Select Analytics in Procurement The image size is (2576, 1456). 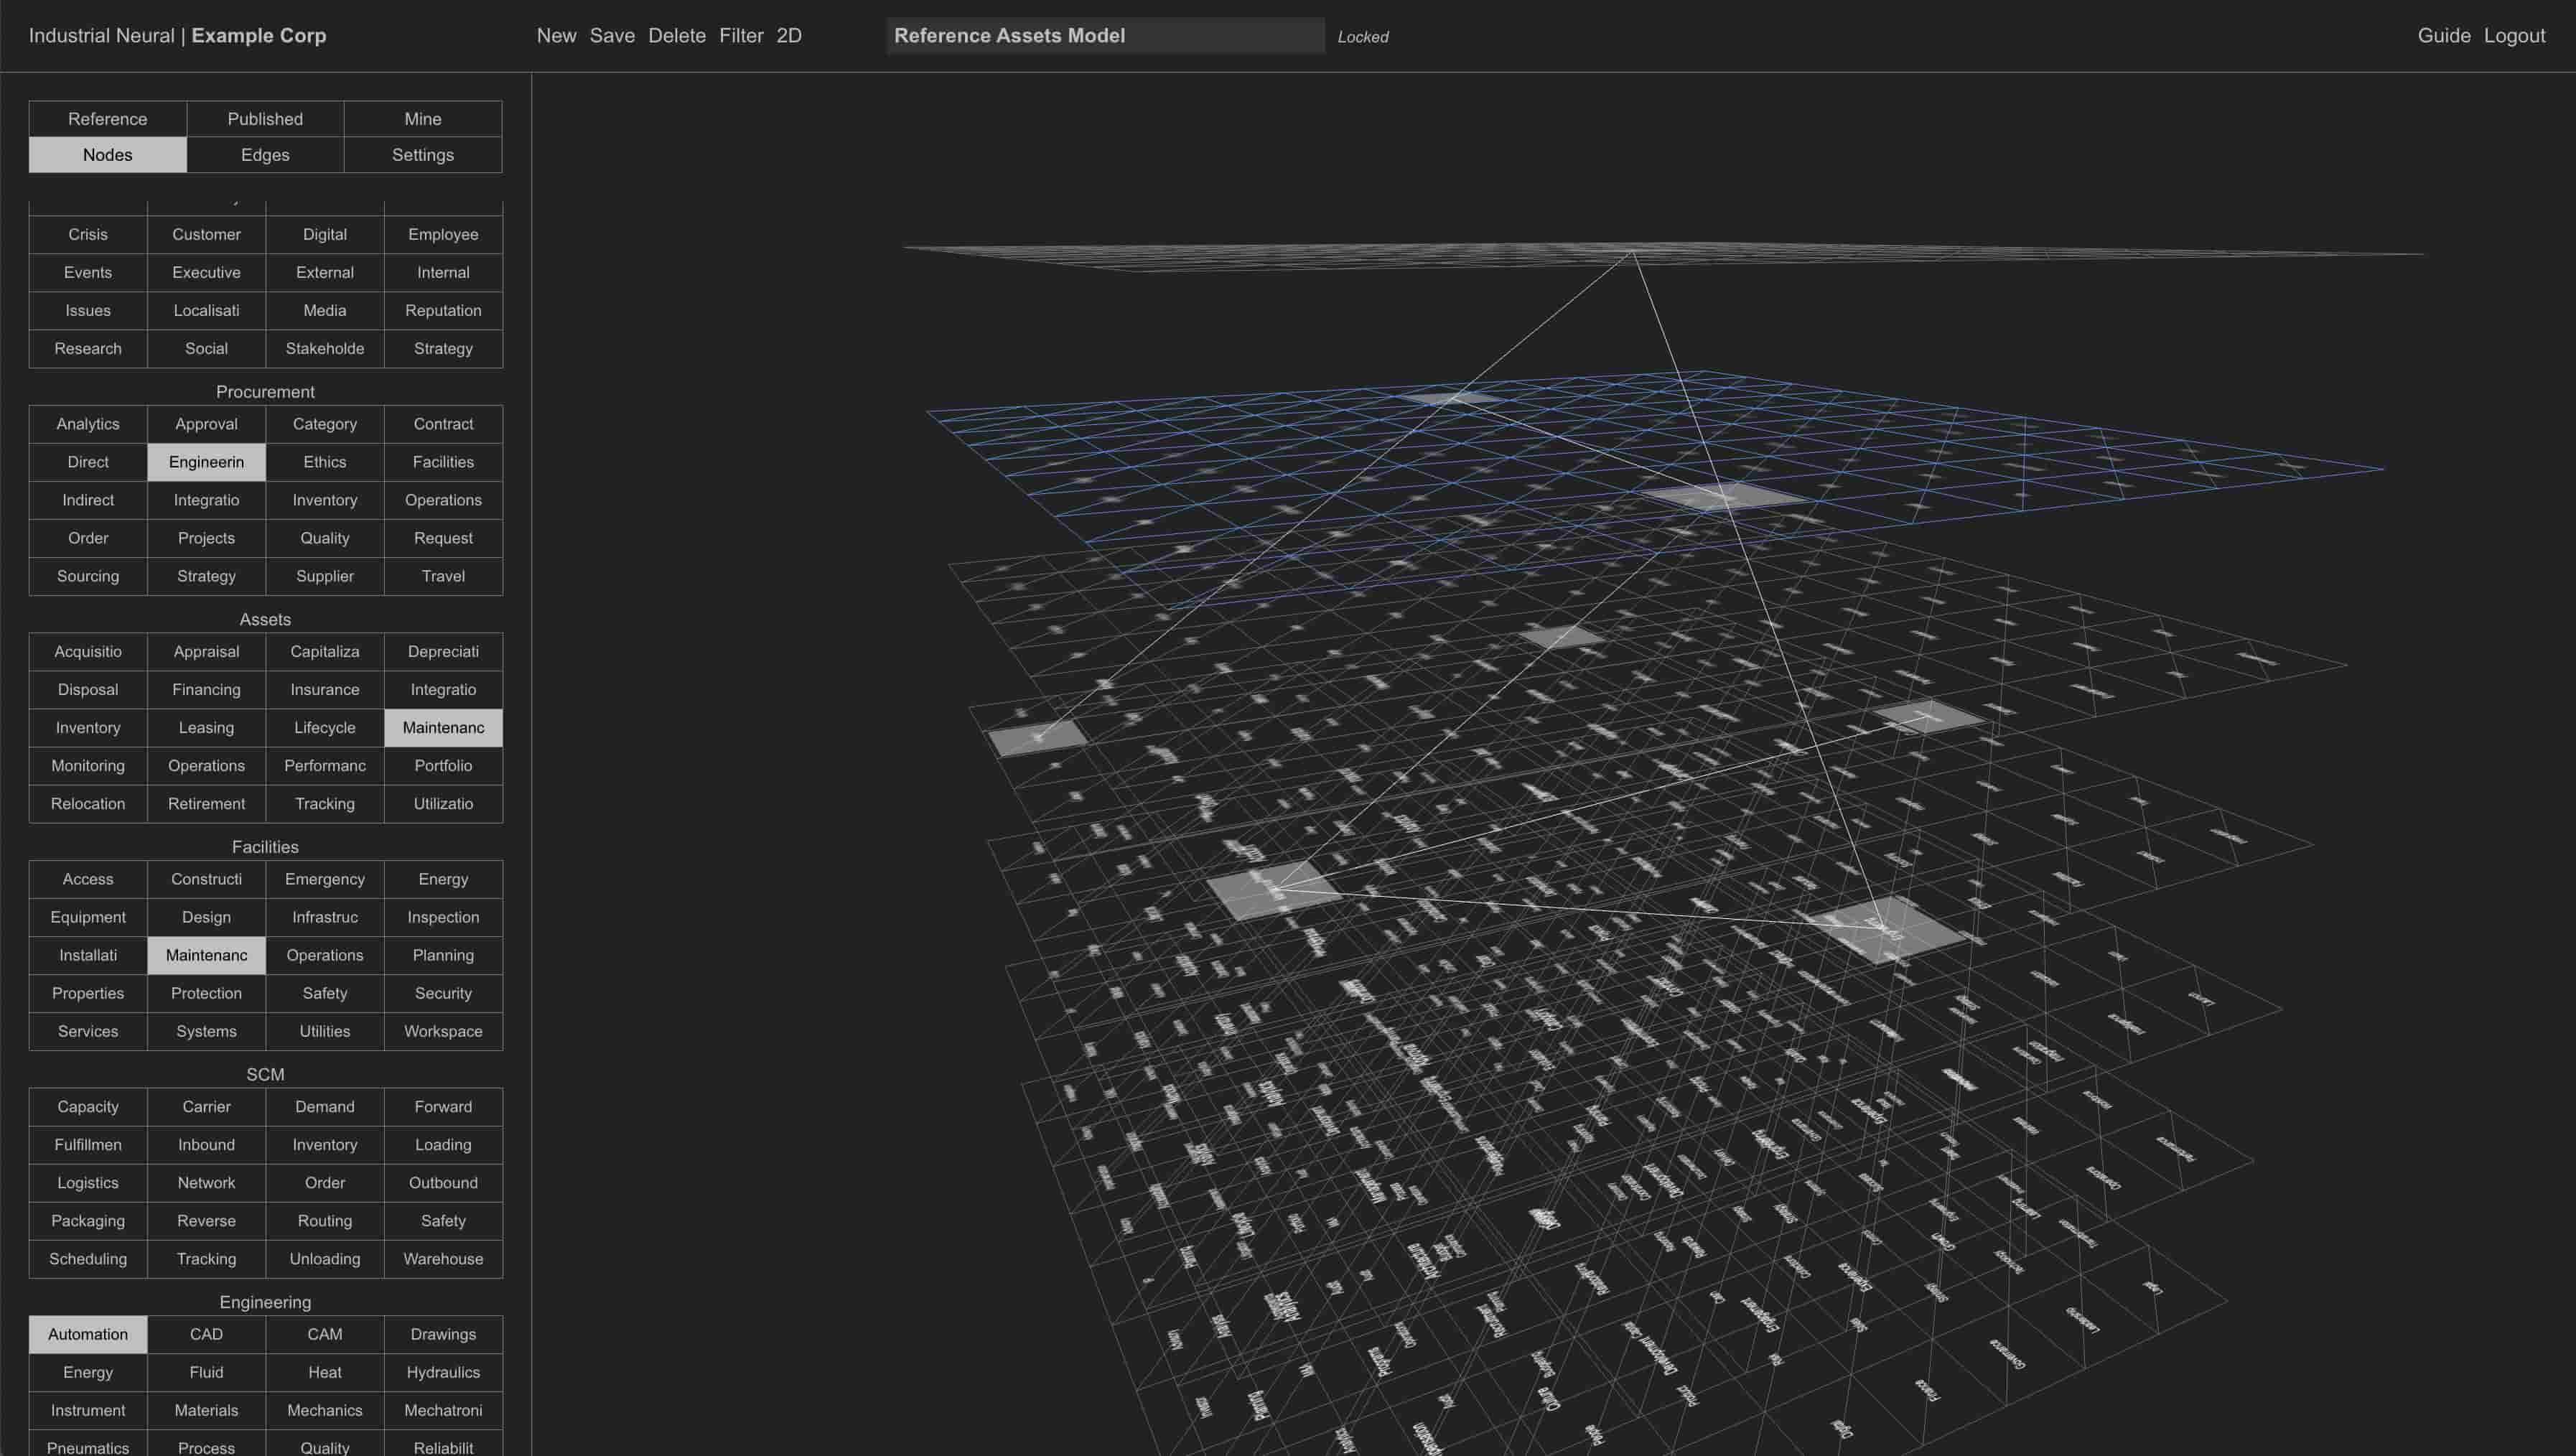tap(88, 424)
